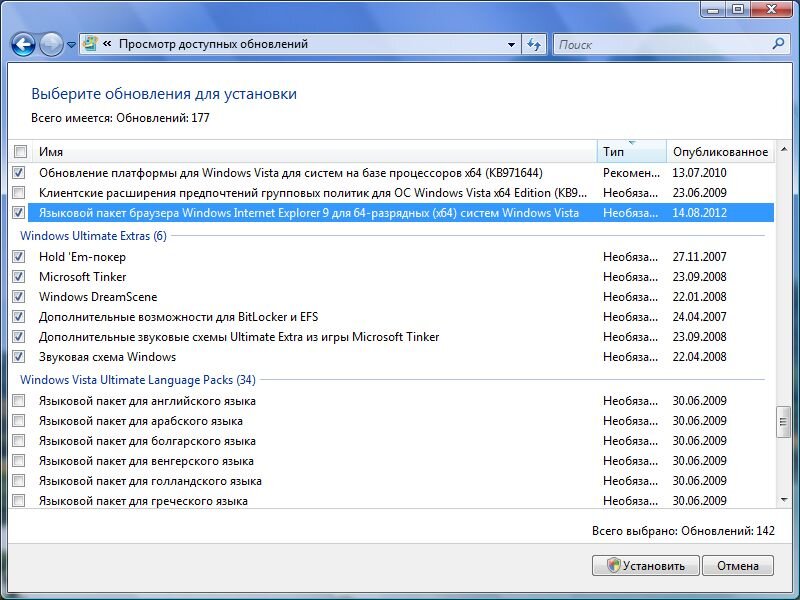Screen dimensions: 800x600
Task: Select the Internet Explorer 9 language pack row
Action: tap(300, 212)
